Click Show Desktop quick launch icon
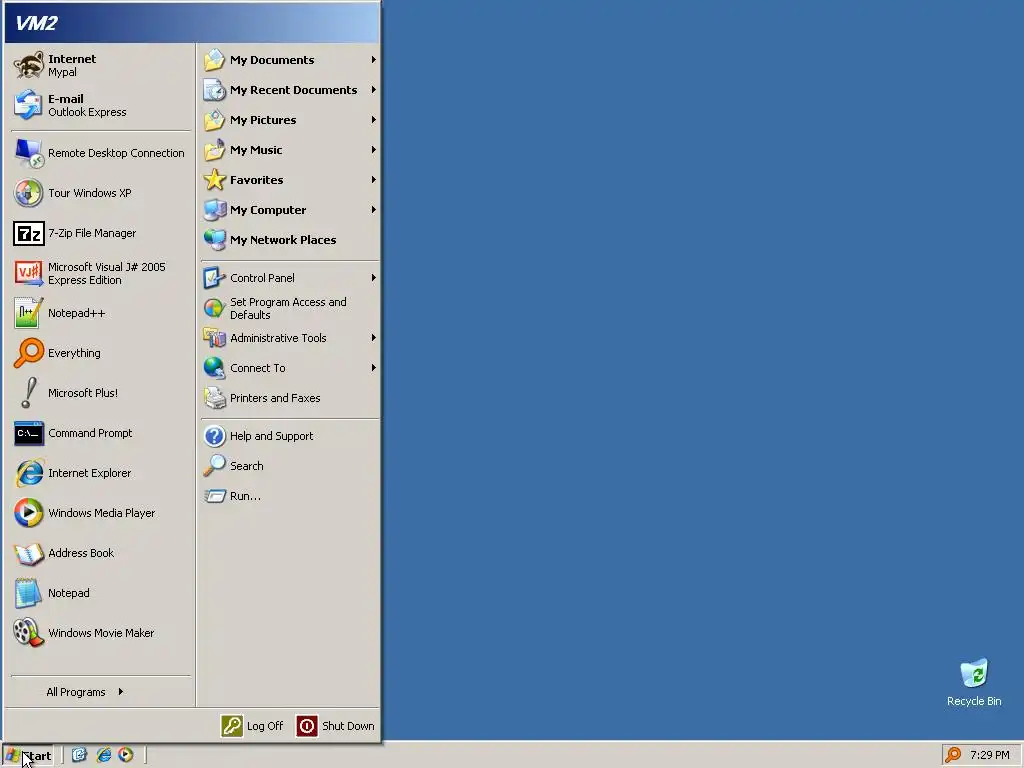The width and height of the screenshot is (1024, 768). pos(79,755)
